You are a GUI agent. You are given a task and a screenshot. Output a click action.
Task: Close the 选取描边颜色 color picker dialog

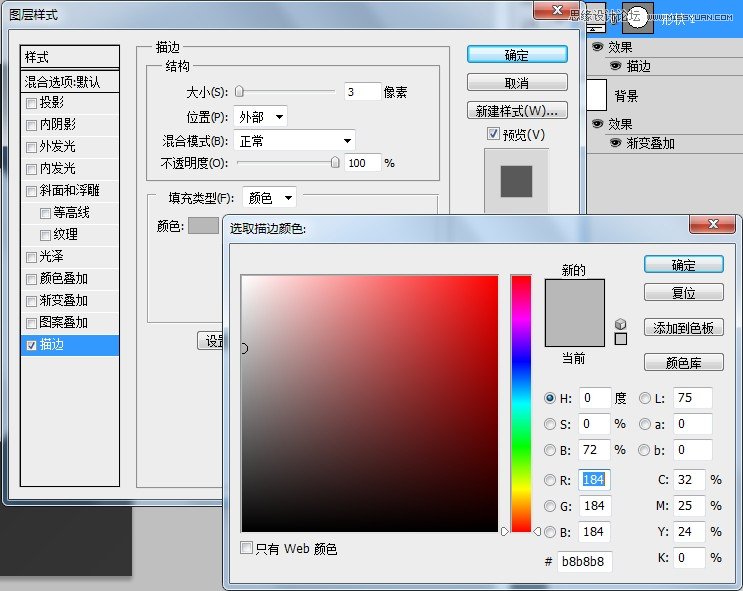pos(713,224)
